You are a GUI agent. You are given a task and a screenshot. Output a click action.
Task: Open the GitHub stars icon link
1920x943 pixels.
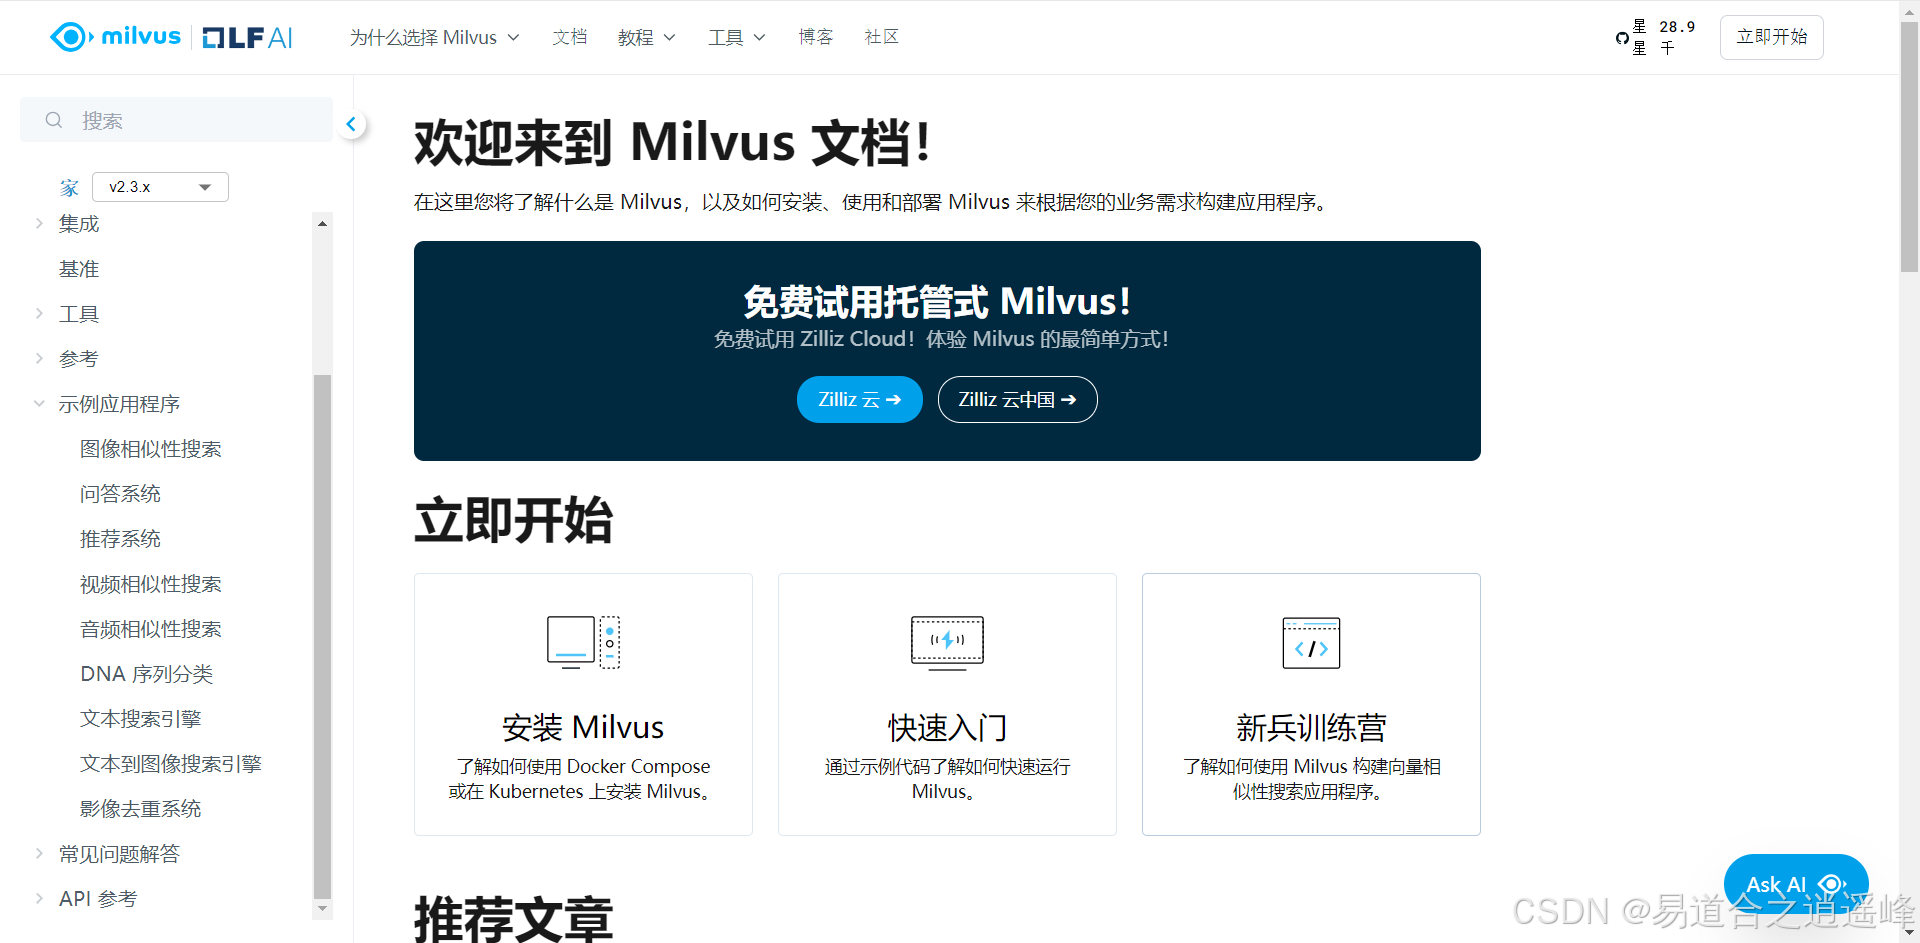[1622, 38]
